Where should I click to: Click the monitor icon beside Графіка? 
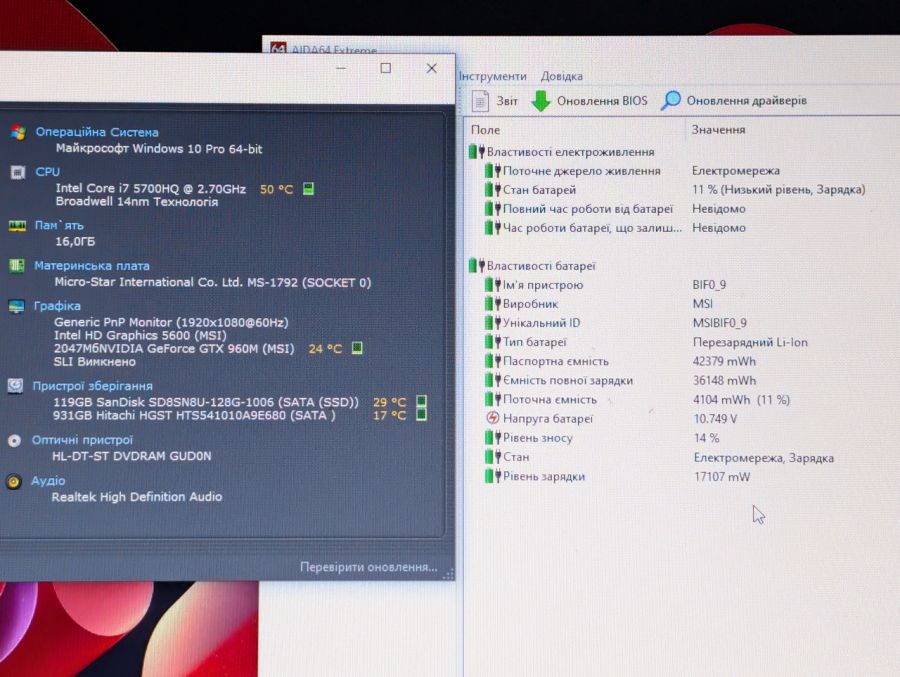[x=16, y=307]
